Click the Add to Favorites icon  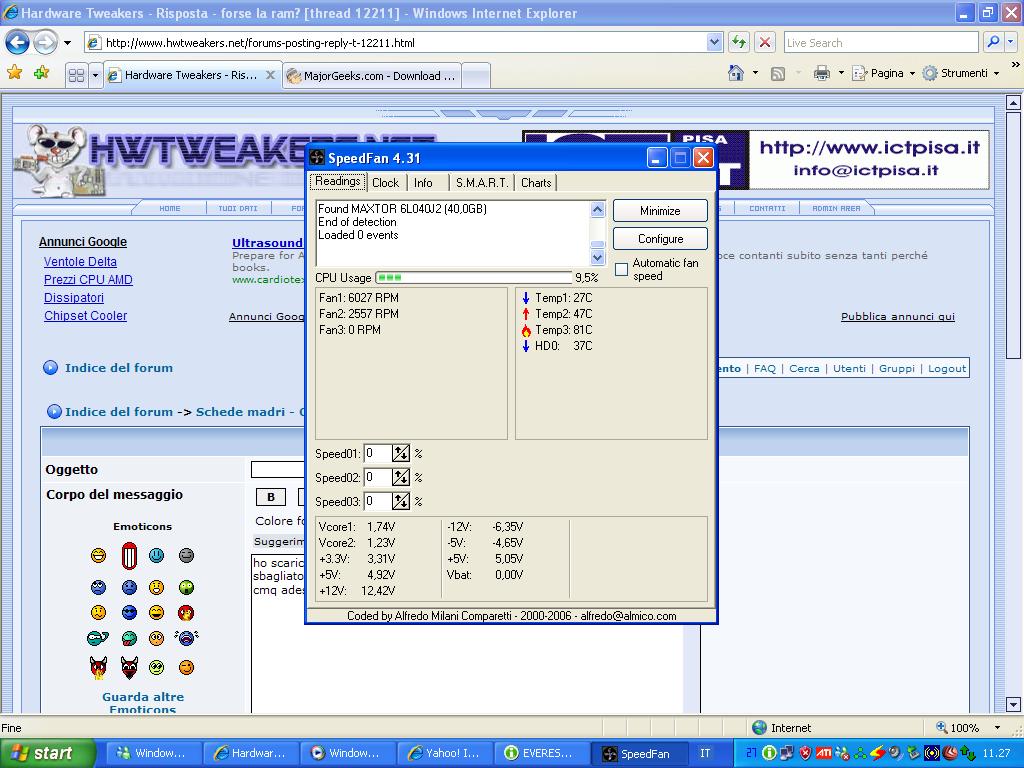pyautogui.click(x=42, y=73)
